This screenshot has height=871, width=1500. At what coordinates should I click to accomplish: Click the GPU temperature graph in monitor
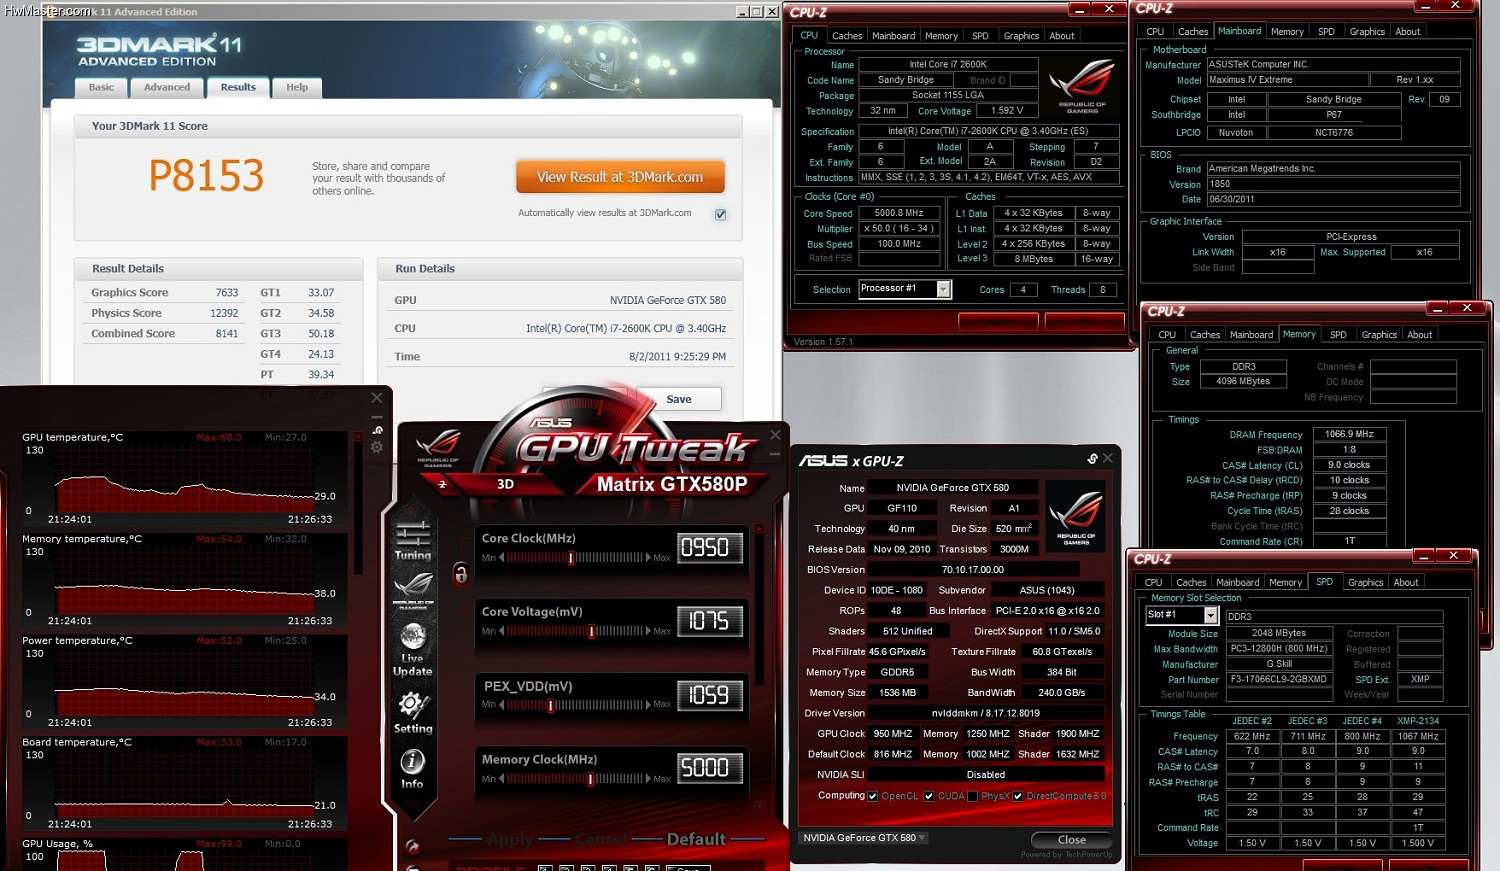click(x=184, y=478)
